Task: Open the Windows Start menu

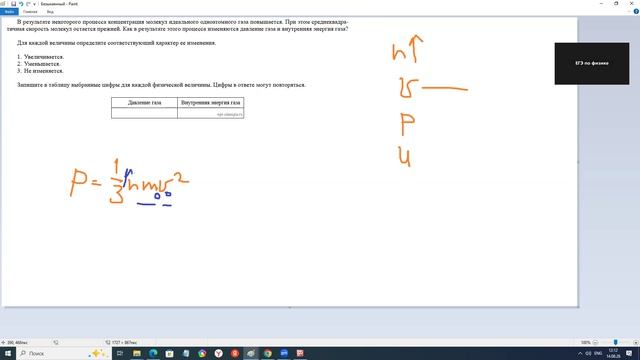Action: click(x=8, y=353)
